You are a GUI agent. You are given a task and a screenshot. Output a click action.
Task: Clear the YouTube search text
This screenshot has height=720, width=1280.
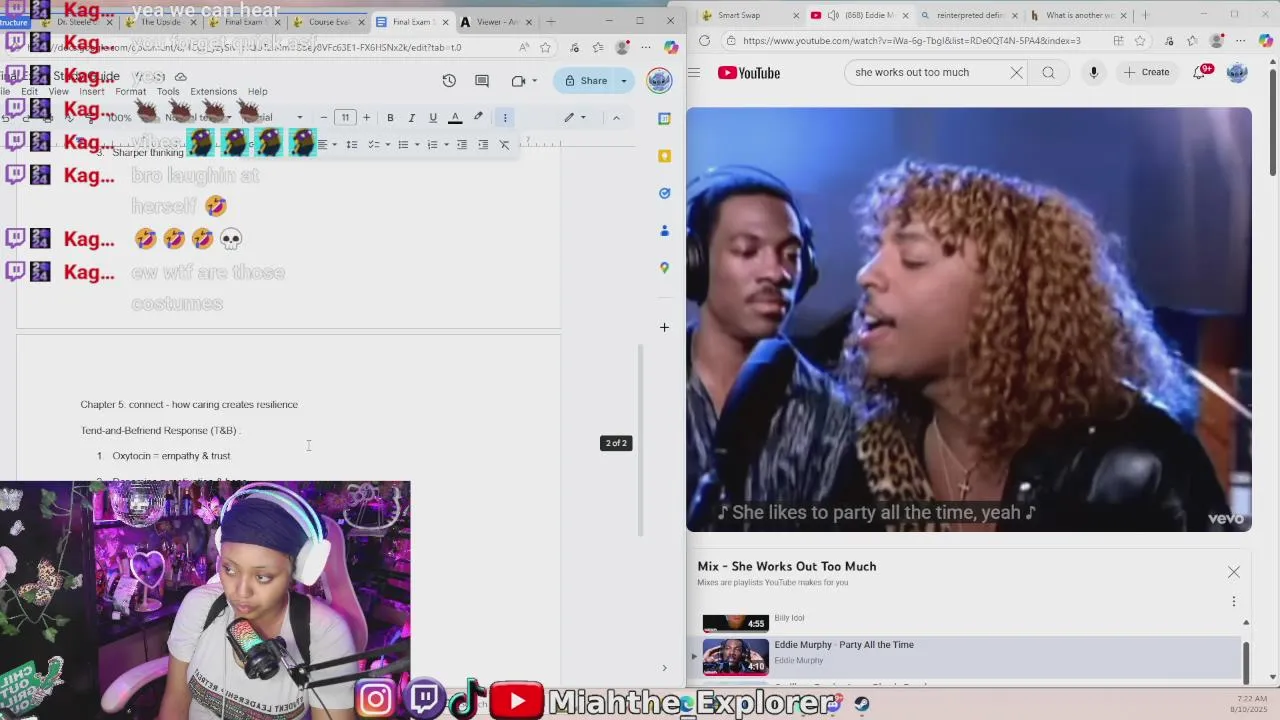pyautogui.click(x=1016, y=72)
